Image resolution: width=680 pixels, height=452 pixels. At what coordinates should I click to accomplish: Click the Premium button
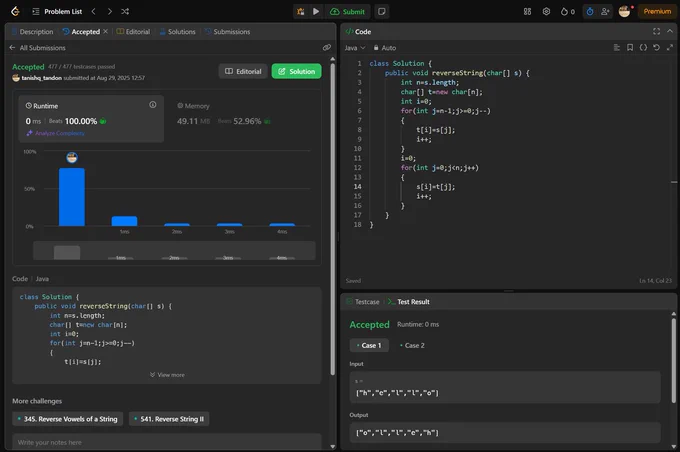657,12
